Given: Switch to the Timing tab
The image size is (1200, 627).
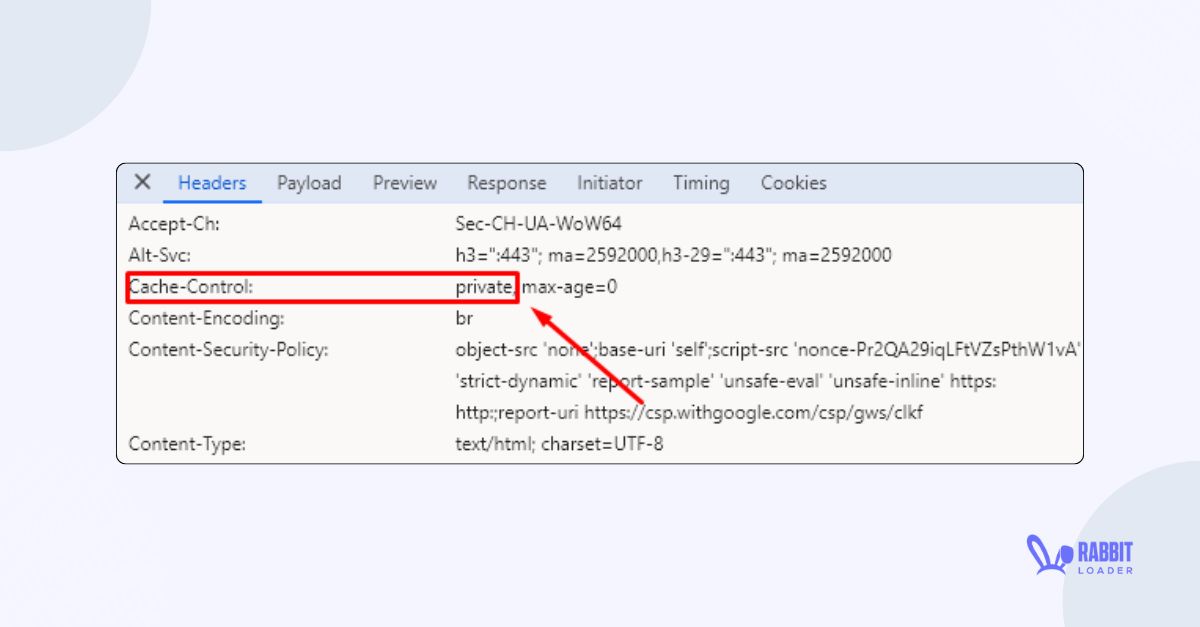Looking at the screenshot, I should pyautogui.click(x=700, y=183).
